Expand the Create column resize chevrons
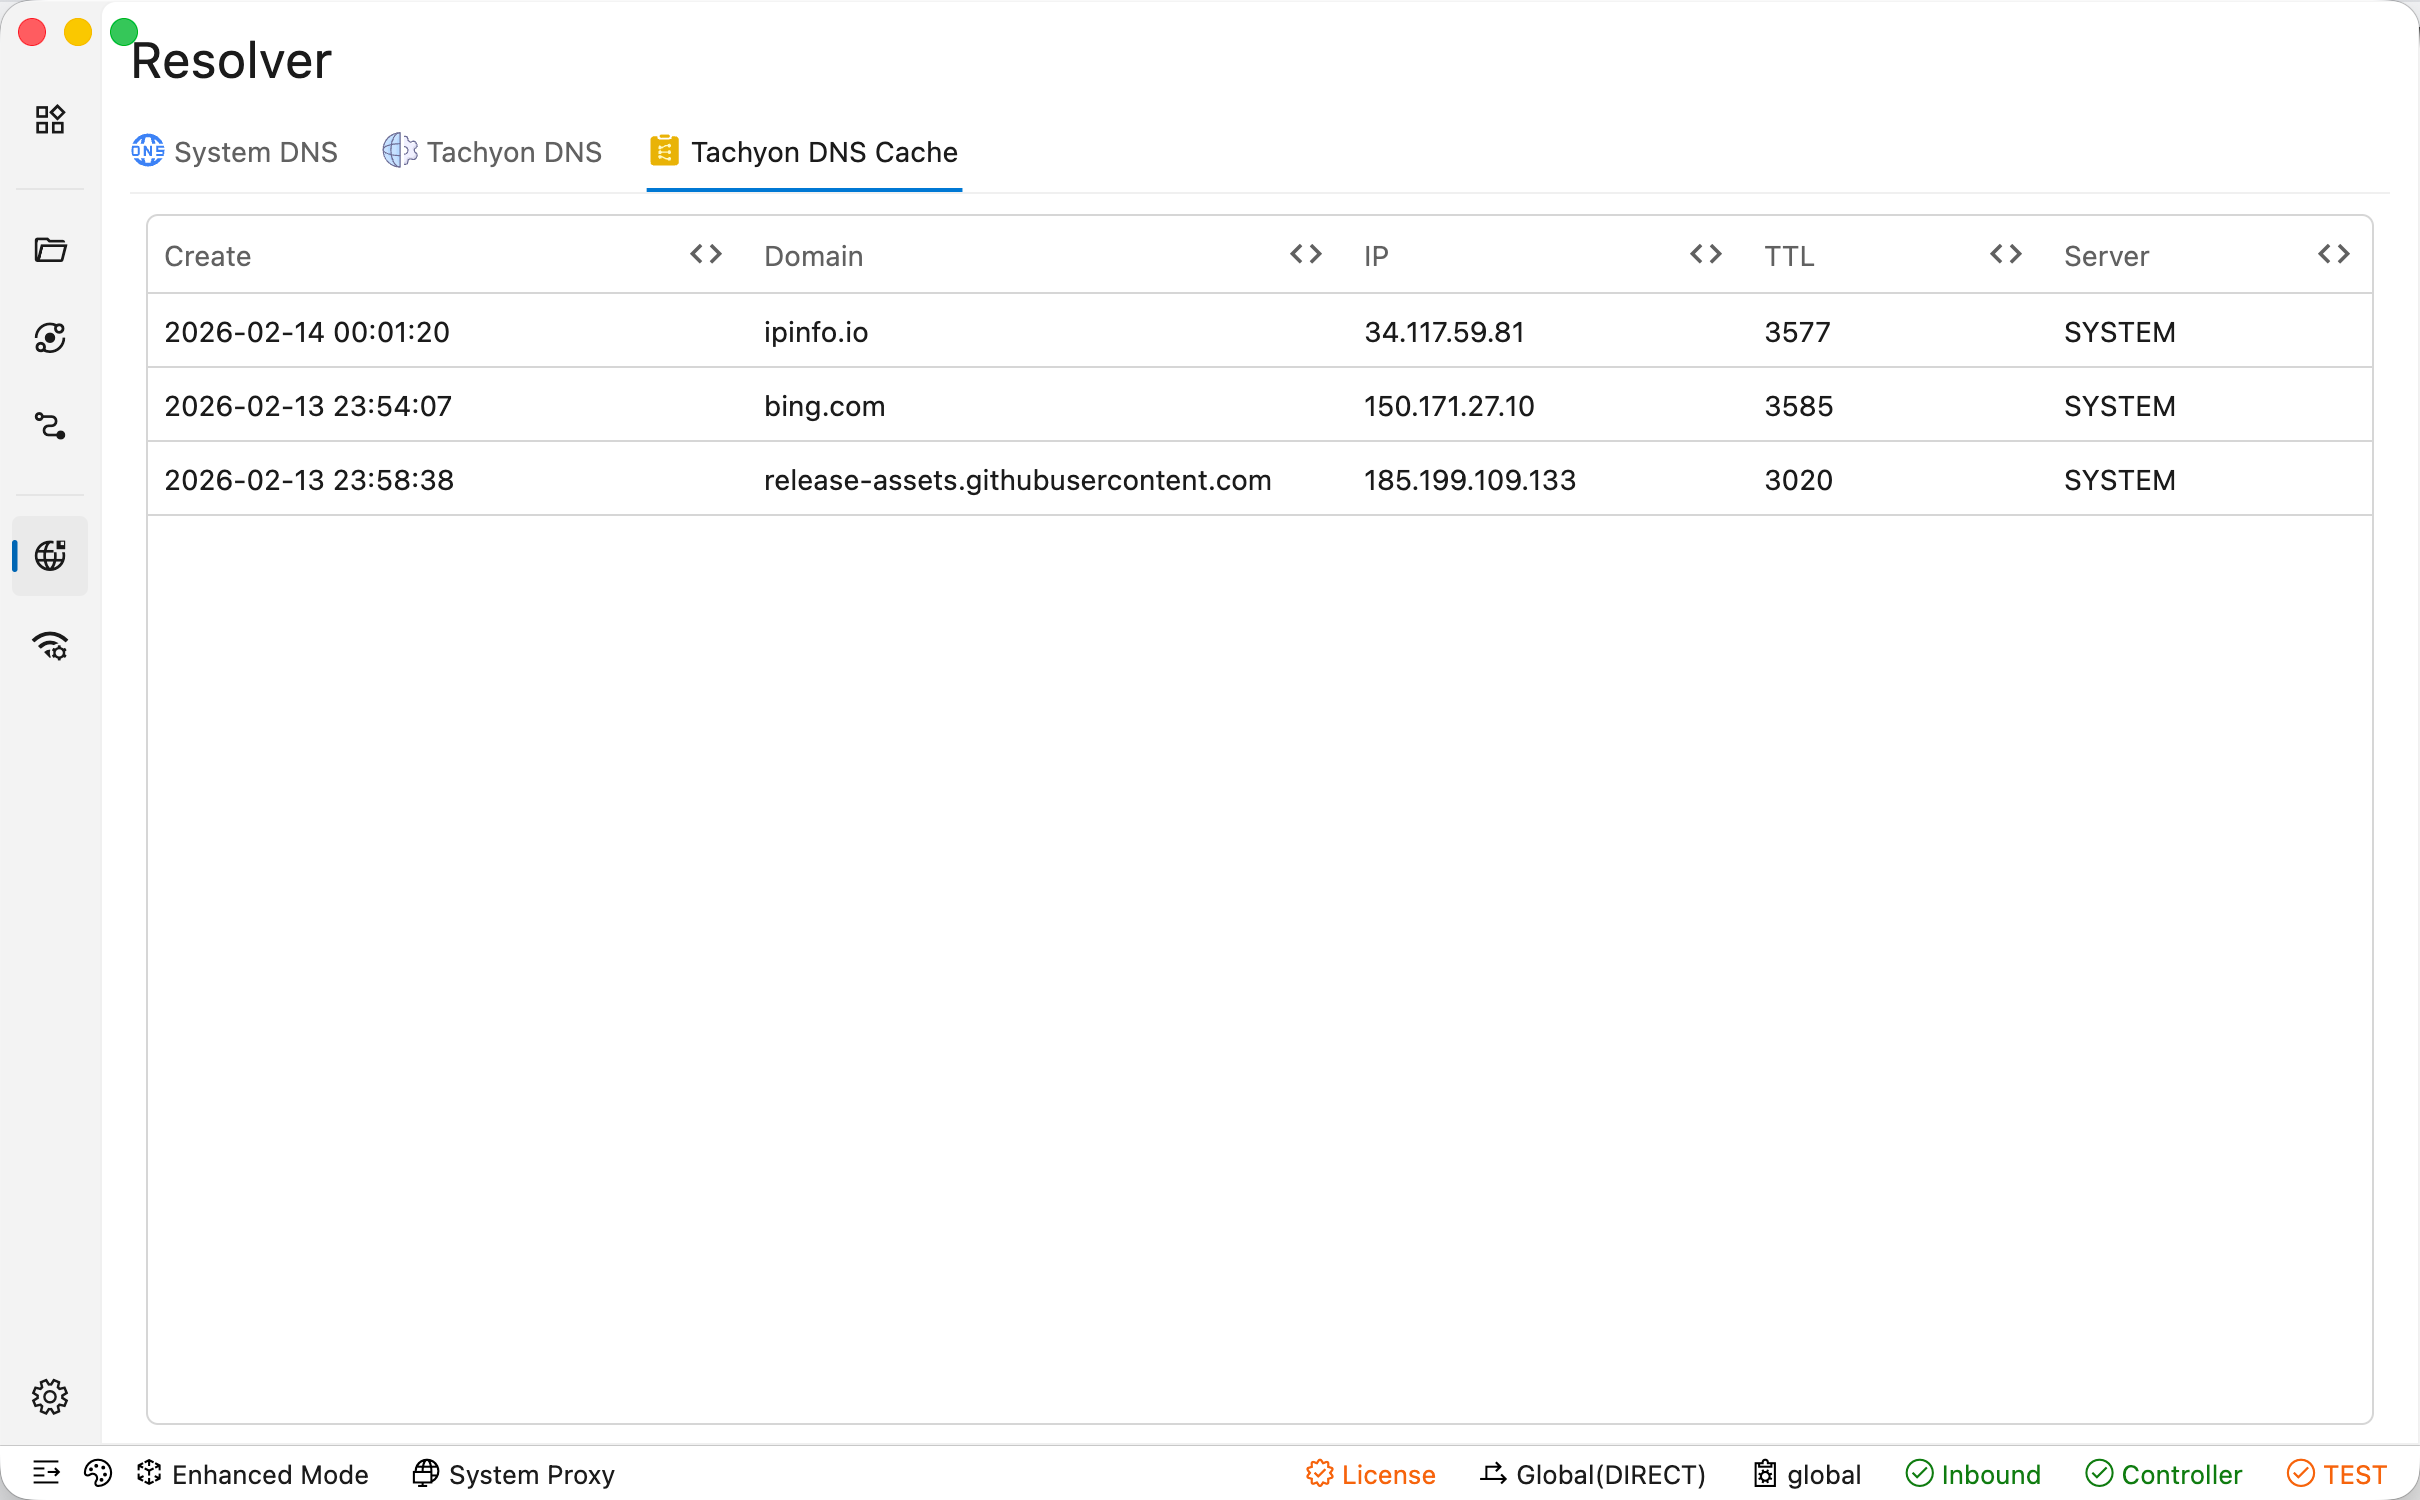The image size is (2420, 1500). [x=706, y=254]
